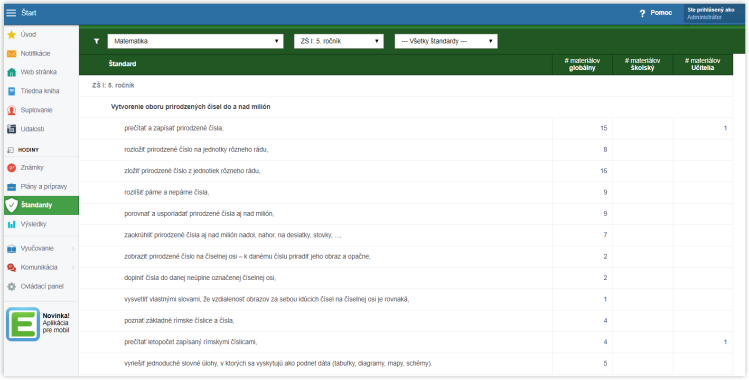Click standard vysvetliť vlastnými slovami
The width and height of the screenshot is (749, 380).
point(267,299)
